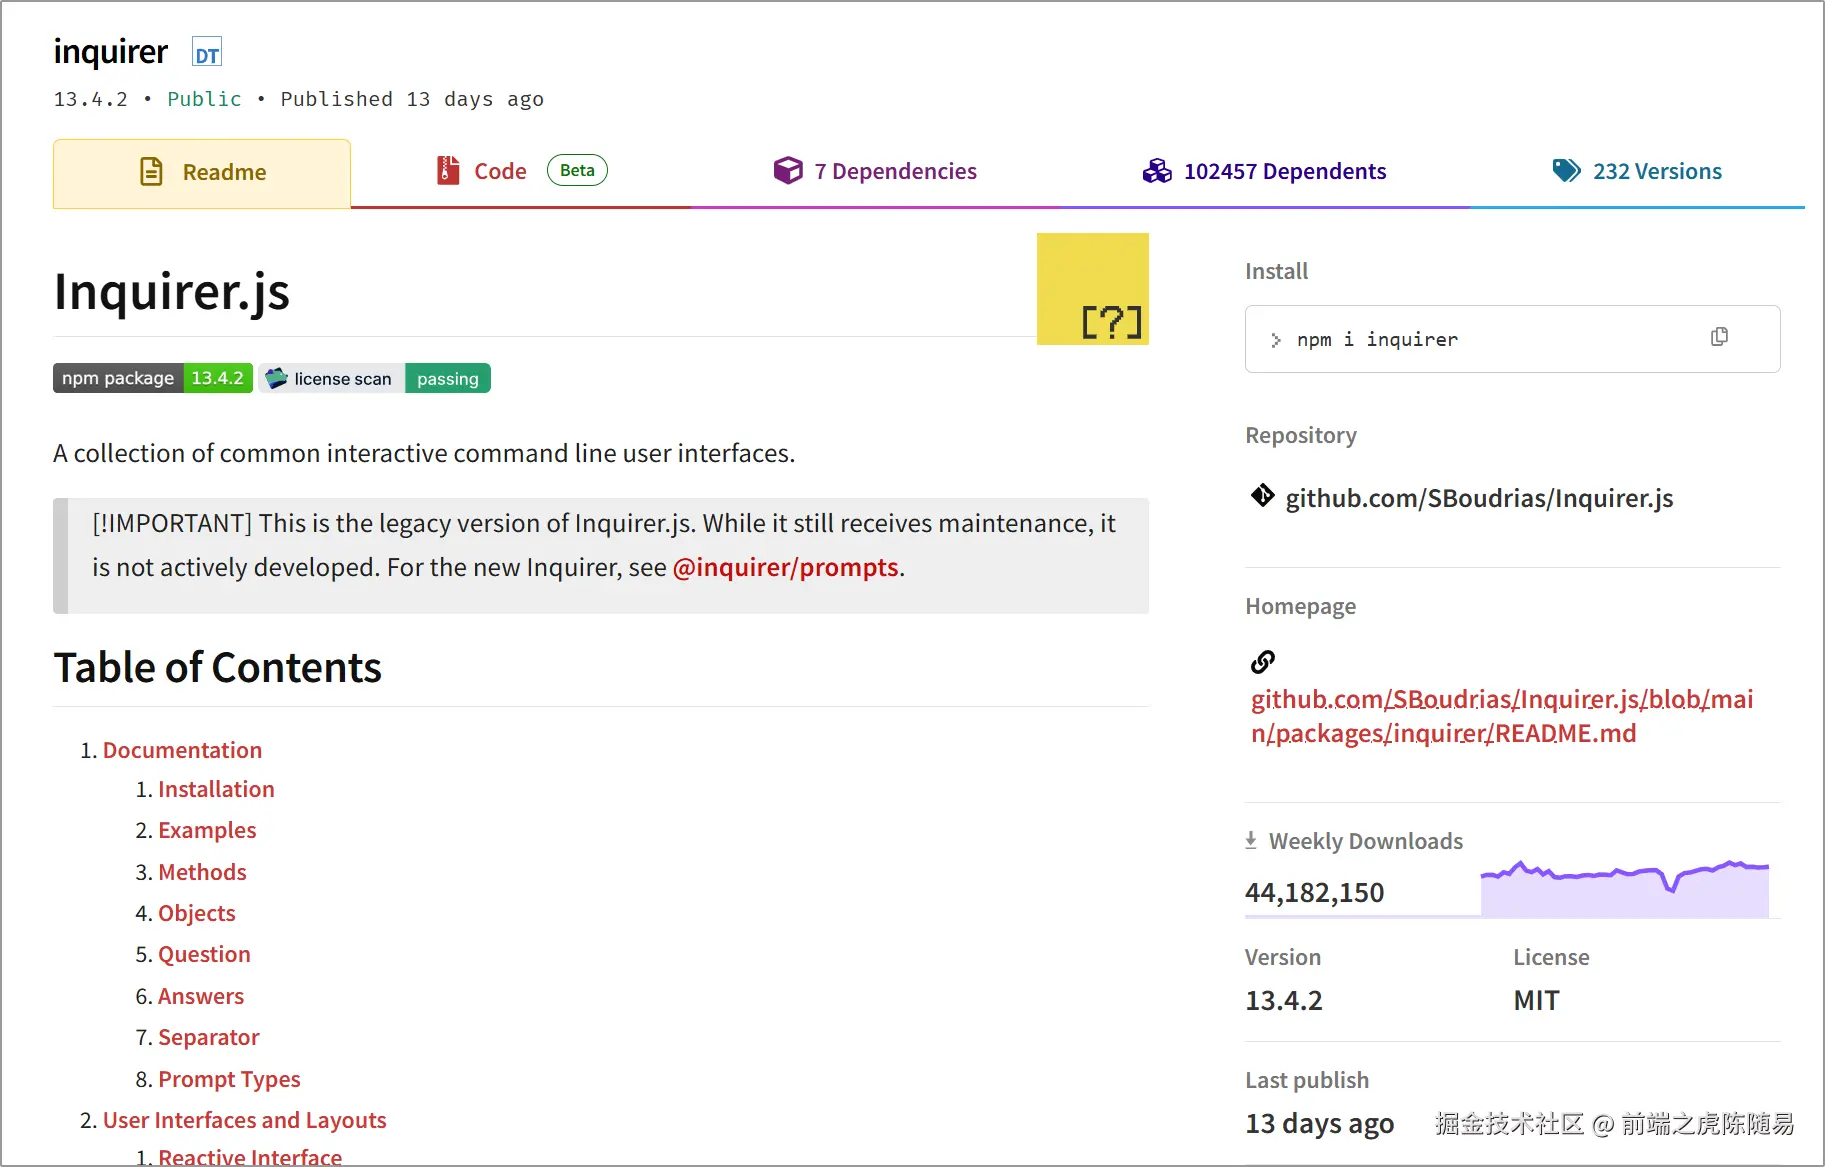Click the version value 13.4.2 in sidebar
This screenshot has width=1825, height=1167.
[1284, 1000]
